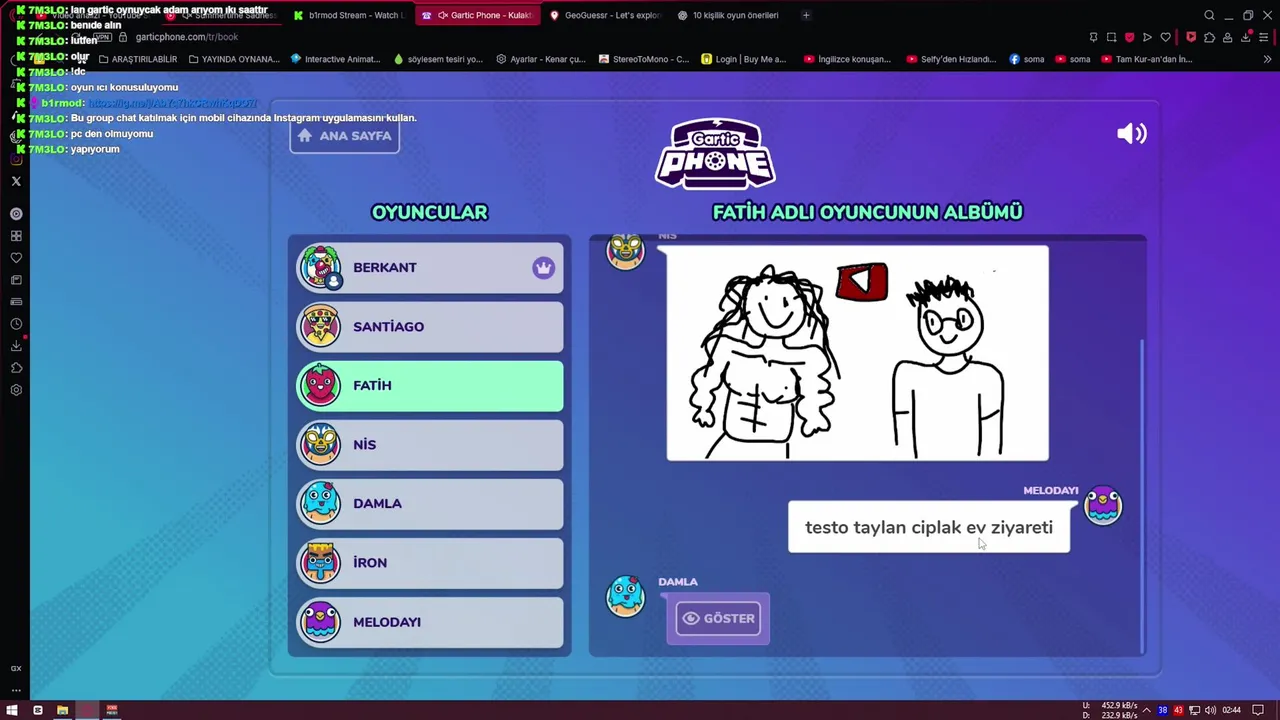Viewport: 1280px width, 720px height.
Task: Open browser tab search magnifier icon
Action: point(1209,15)
